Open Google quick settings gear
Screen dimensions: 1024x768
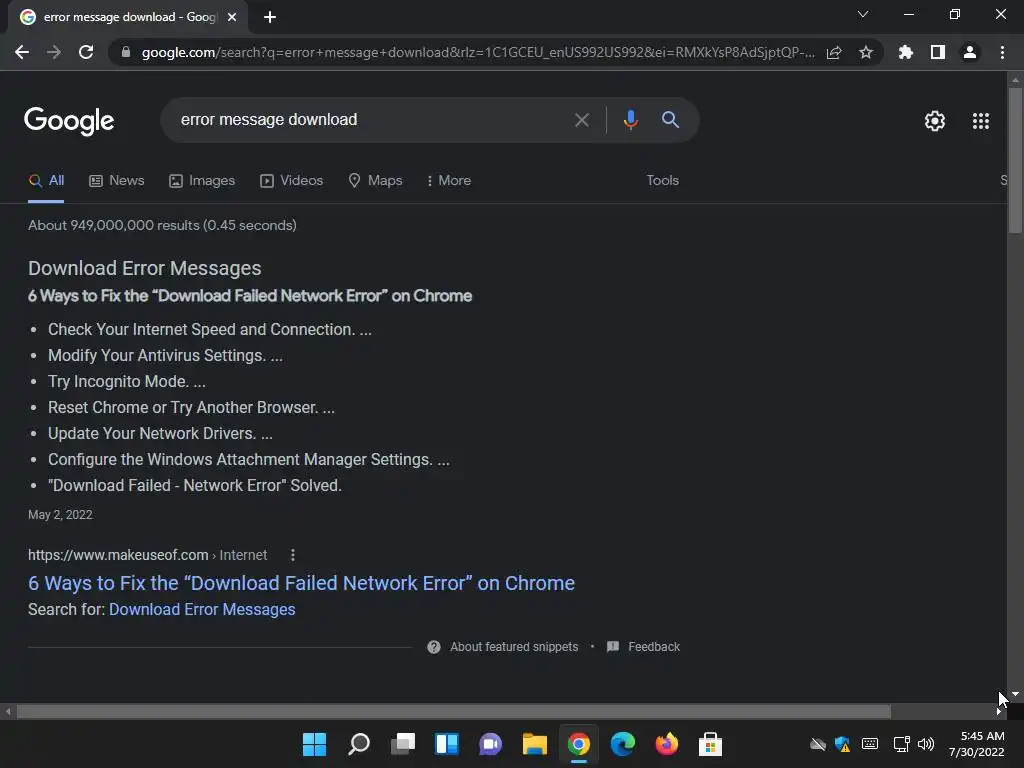tap(935, 121)
